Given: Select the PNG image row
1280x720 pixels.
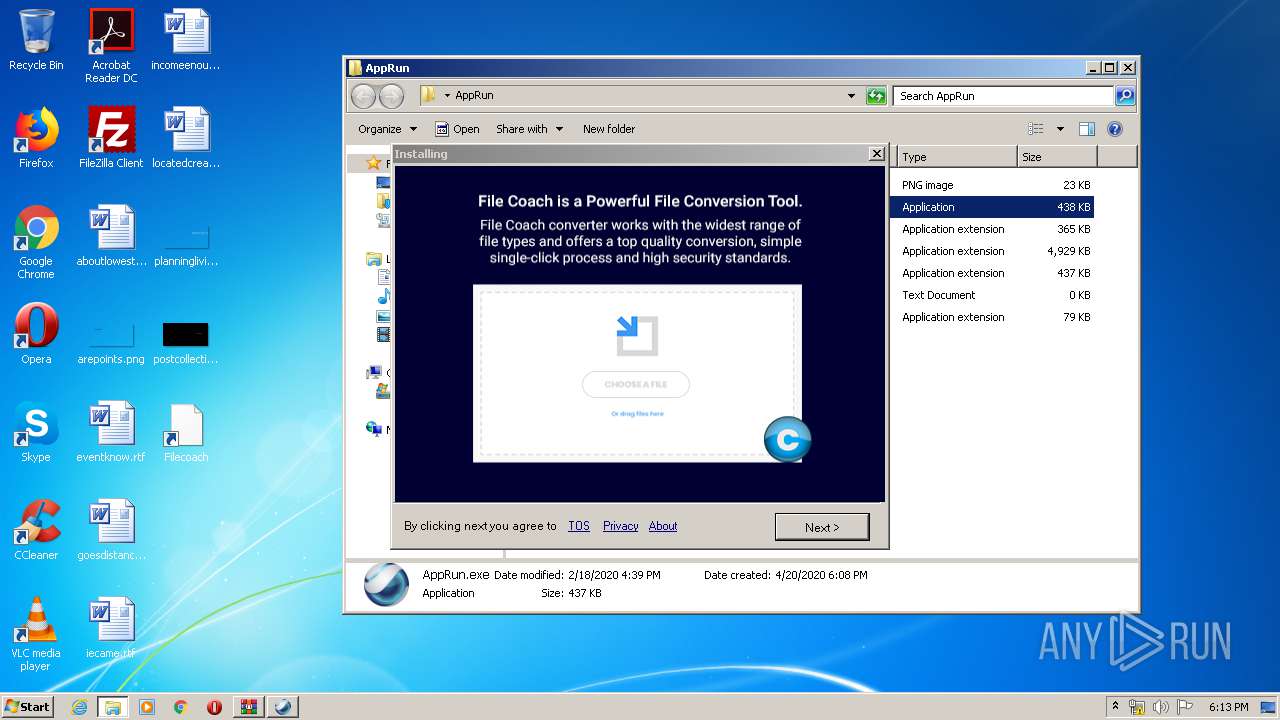Looking at the screenshot, I should pyautogui.click(x=992, y=185).
